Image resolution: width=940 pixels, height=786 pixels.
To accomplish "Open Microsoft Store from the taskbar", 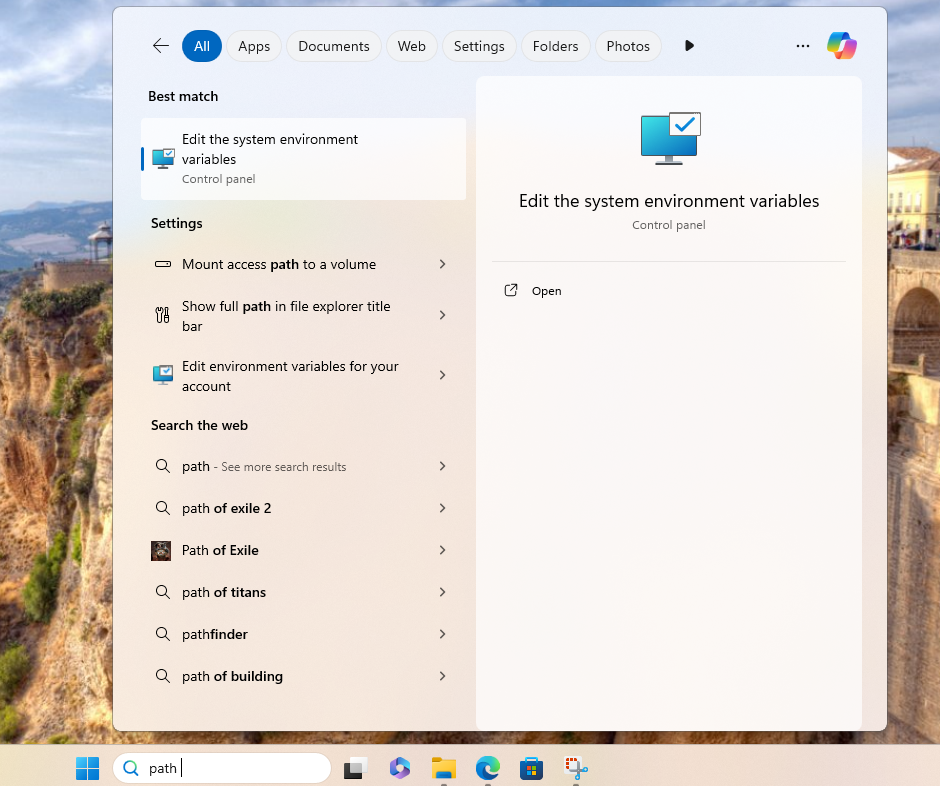I will click(531, 768).
